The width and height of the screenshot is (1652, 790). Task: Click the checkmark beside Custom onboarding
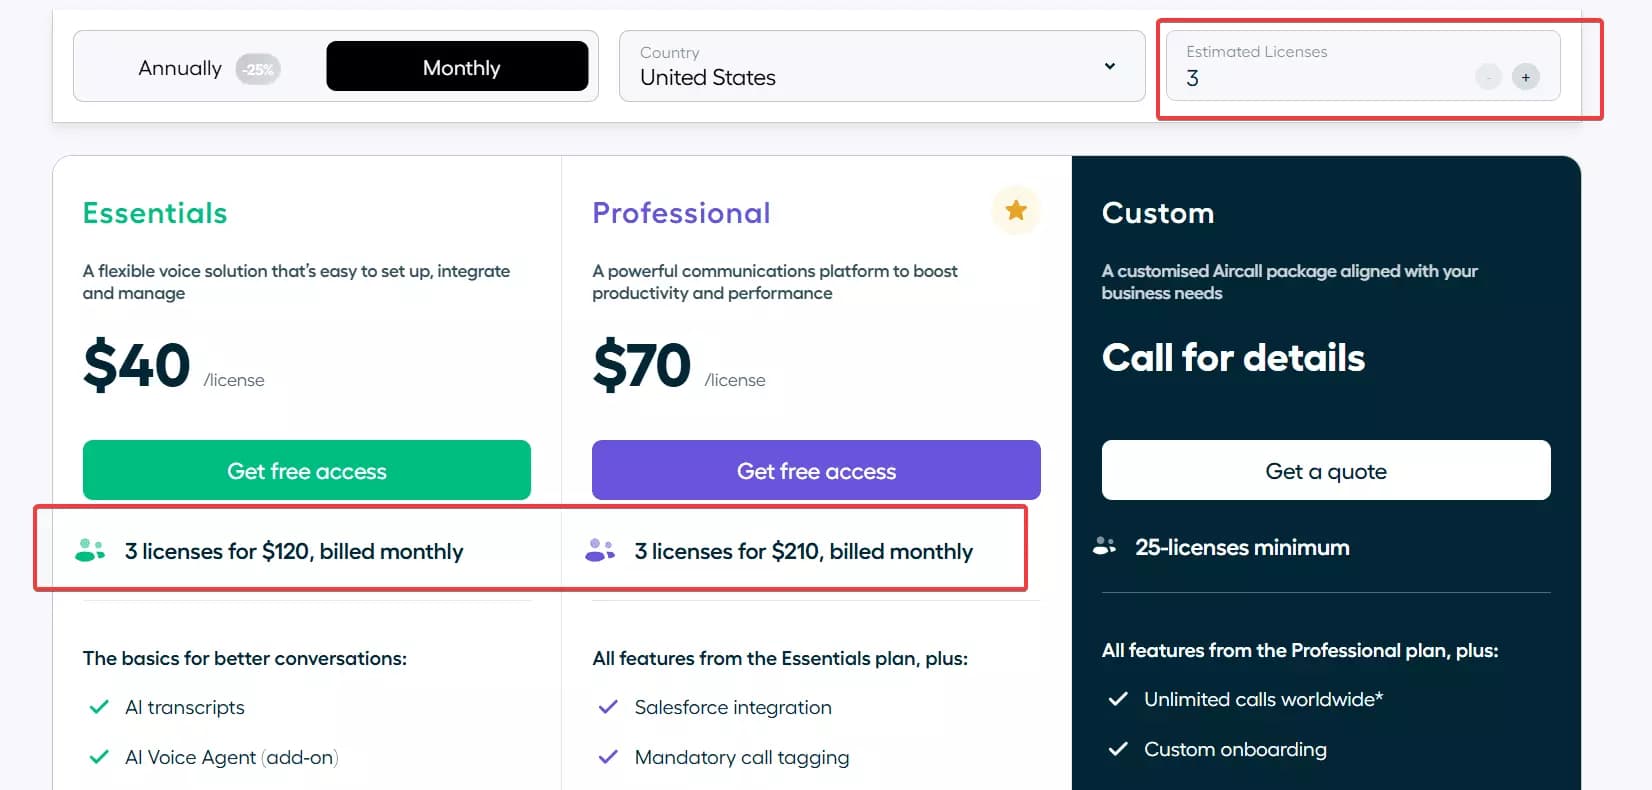tap(1117, 749)
